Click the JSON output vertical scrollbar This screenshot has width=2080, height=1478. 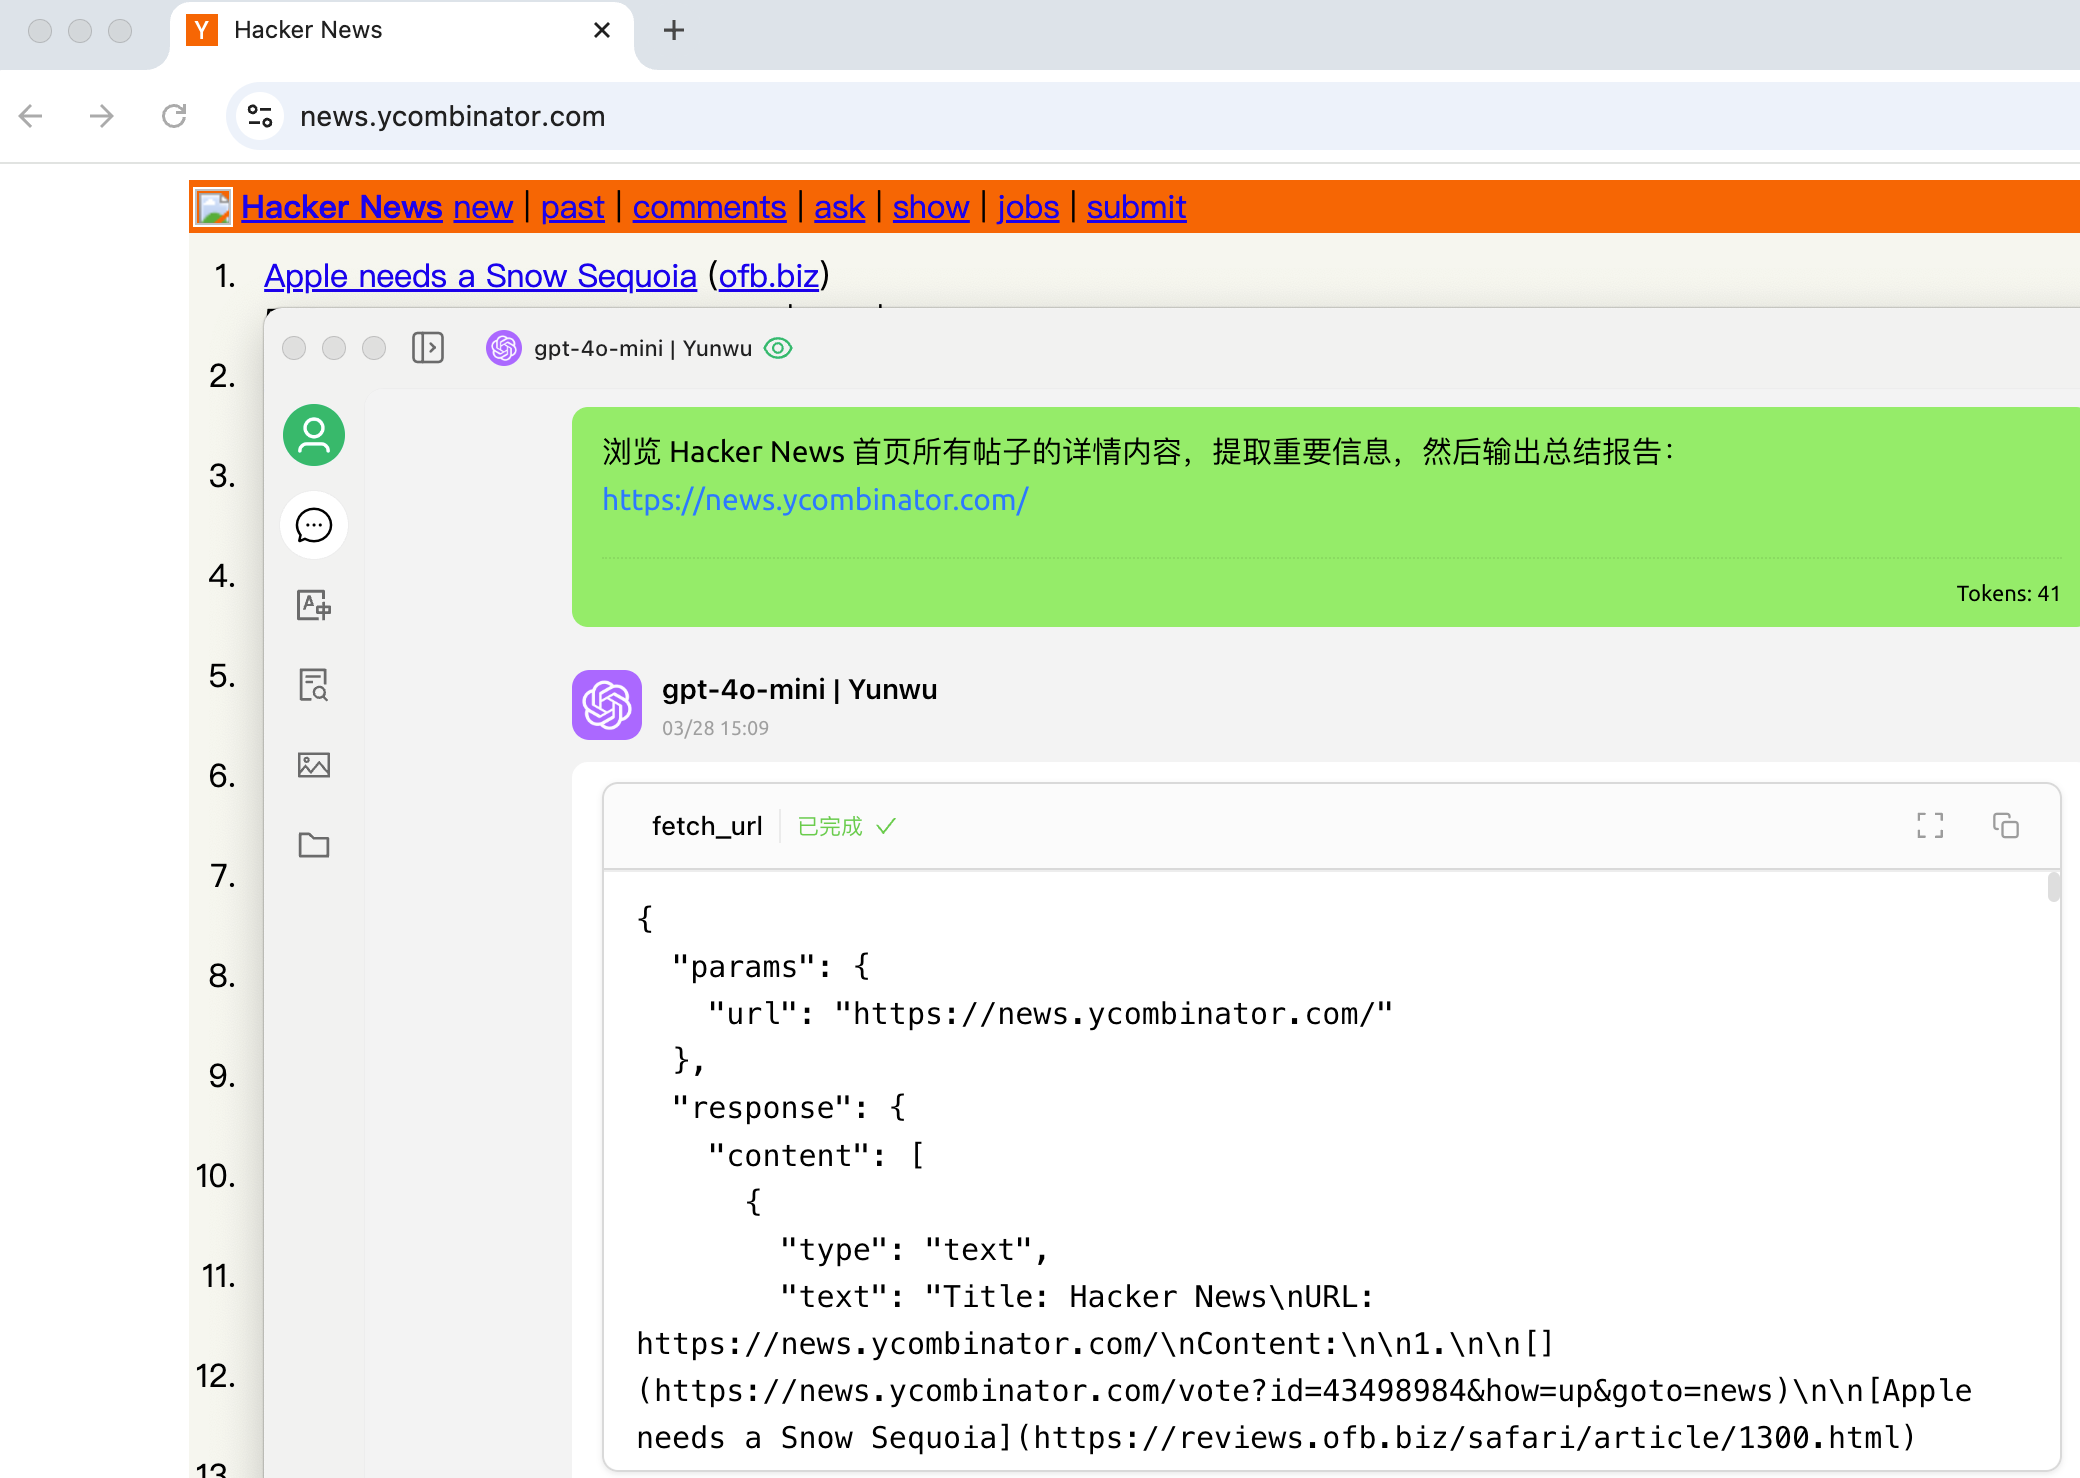pyautogui.click(x=2053, y=887)
